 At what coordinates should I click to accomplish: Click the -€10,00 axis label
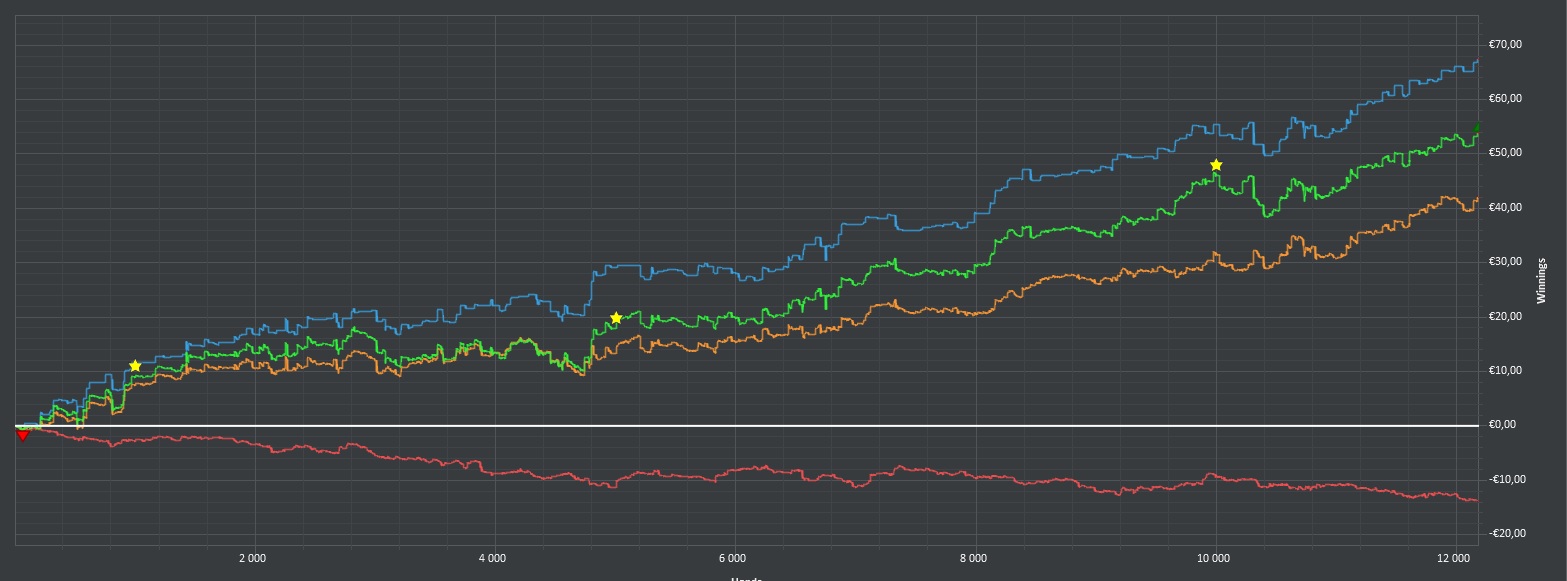pos(1505,479)
